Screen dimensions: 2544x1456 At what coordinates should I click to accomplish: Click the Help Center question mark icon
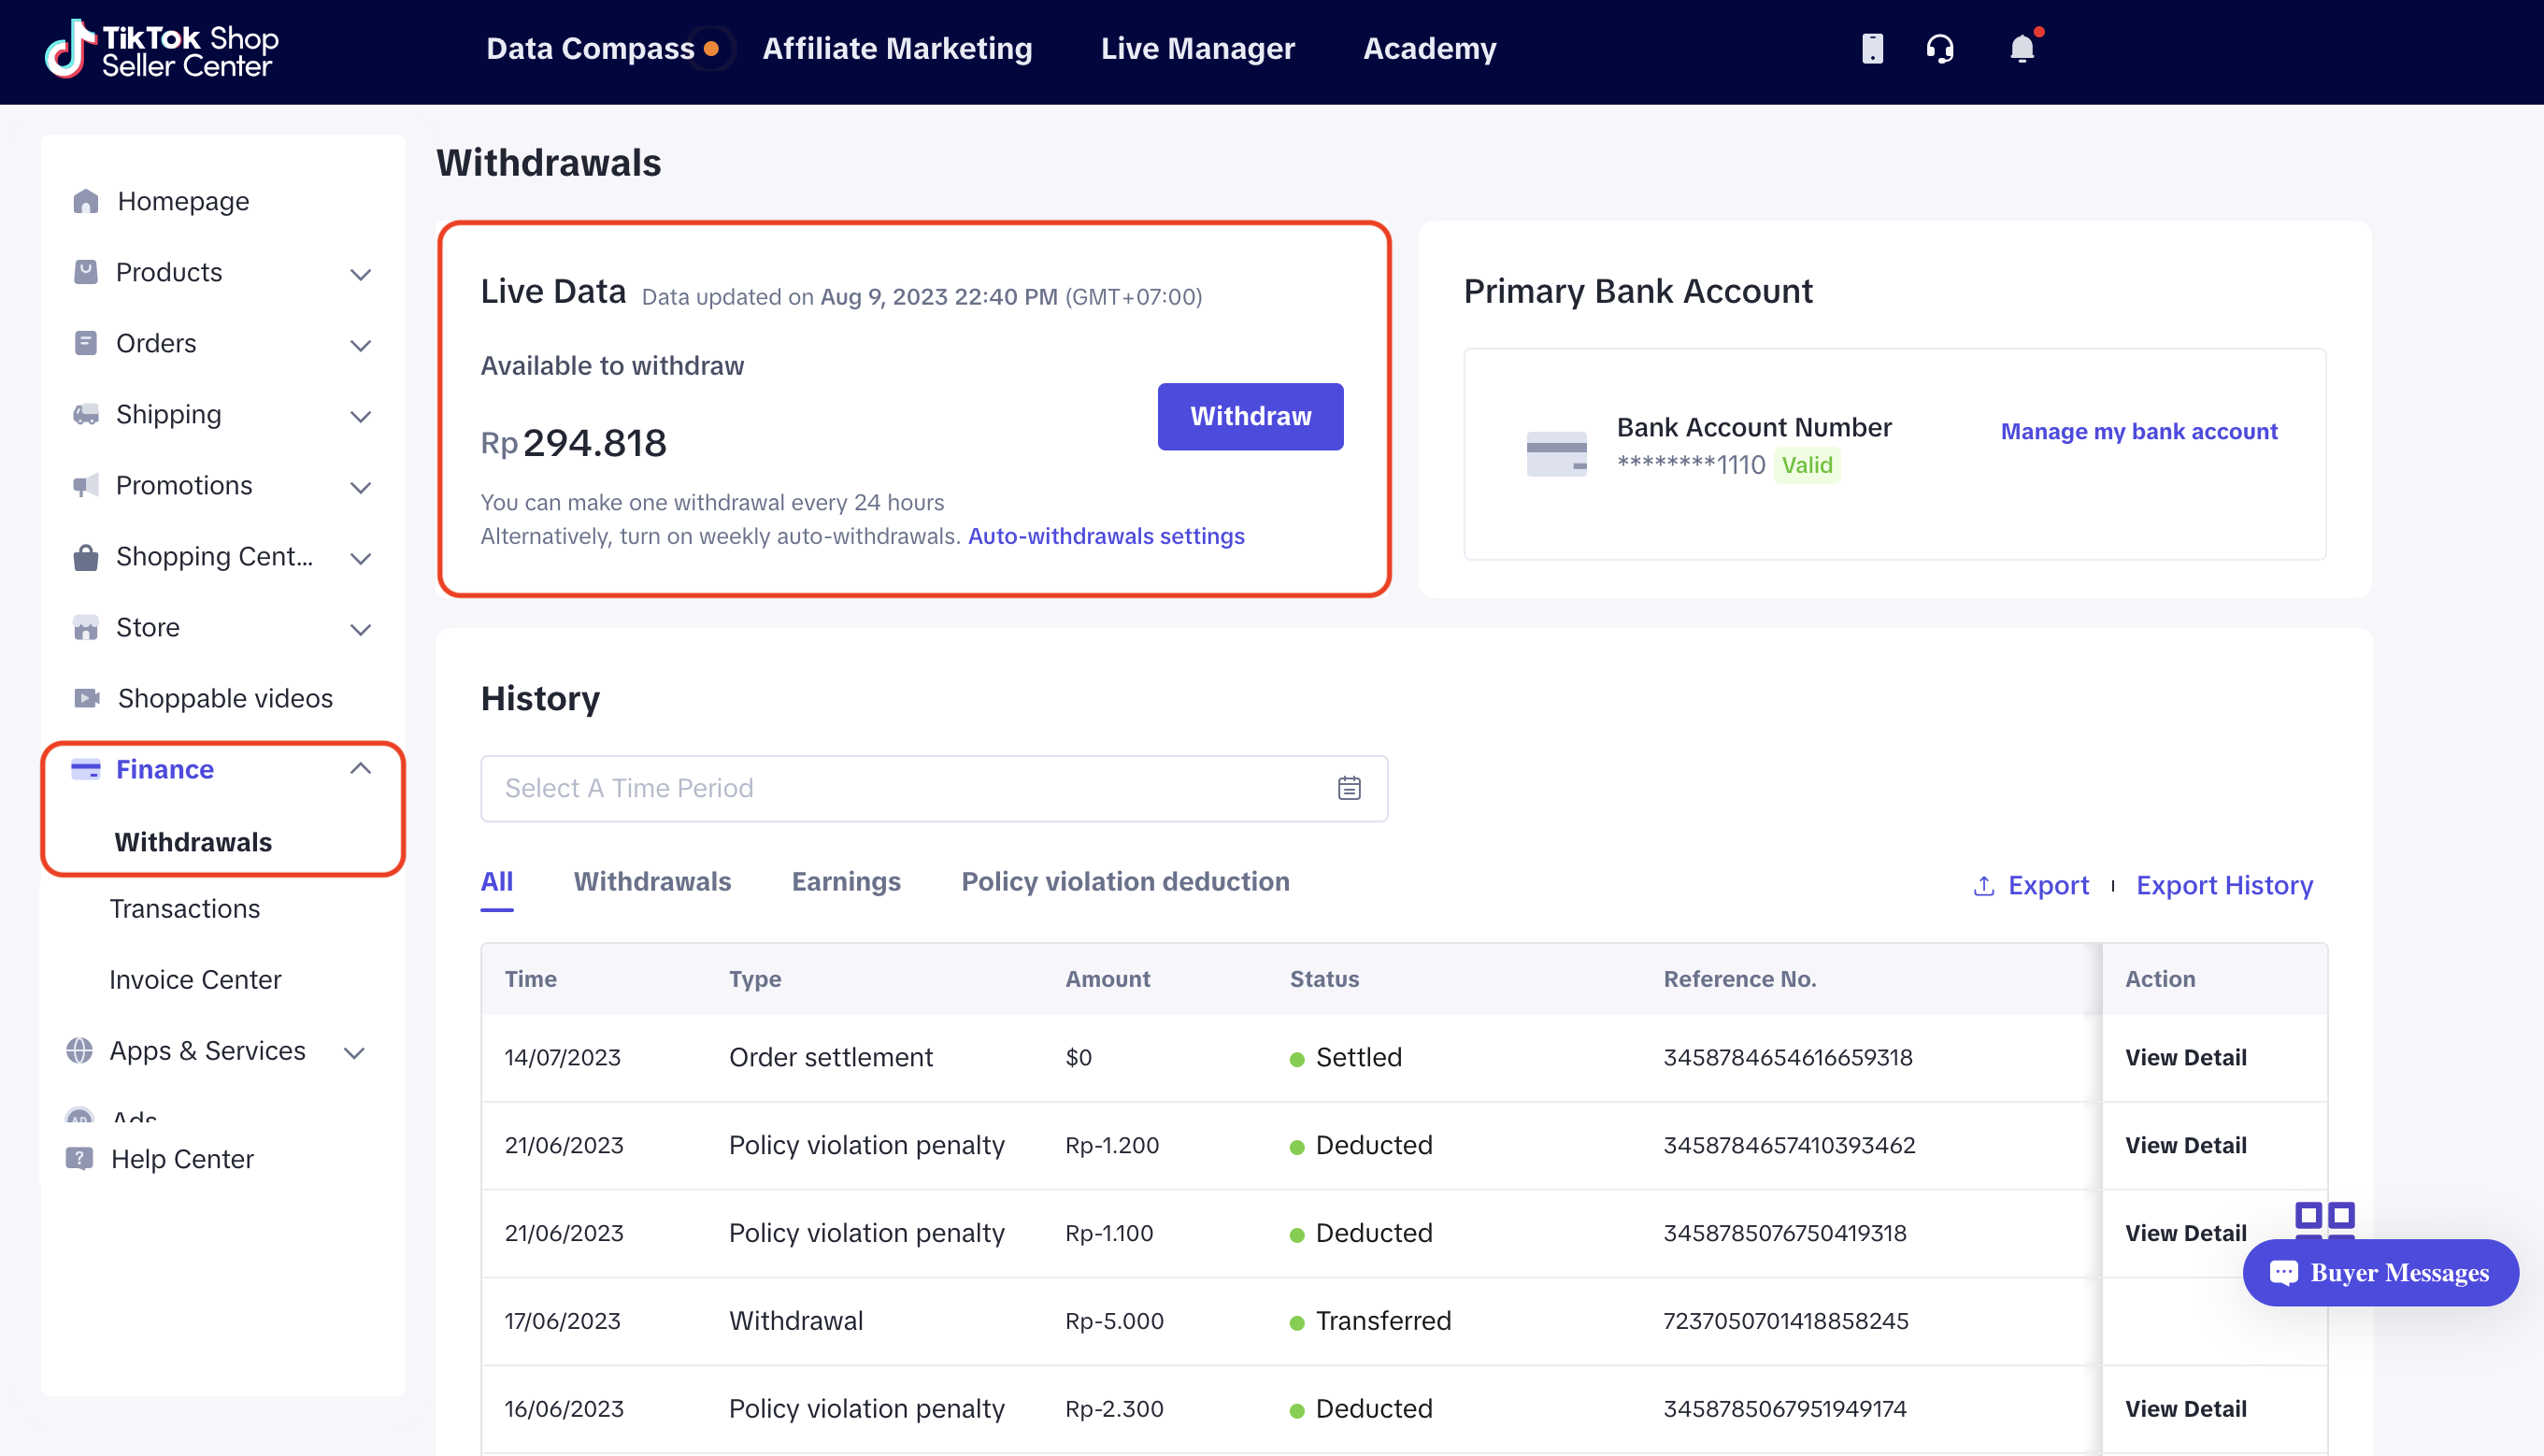click(x=79, y=1158)
